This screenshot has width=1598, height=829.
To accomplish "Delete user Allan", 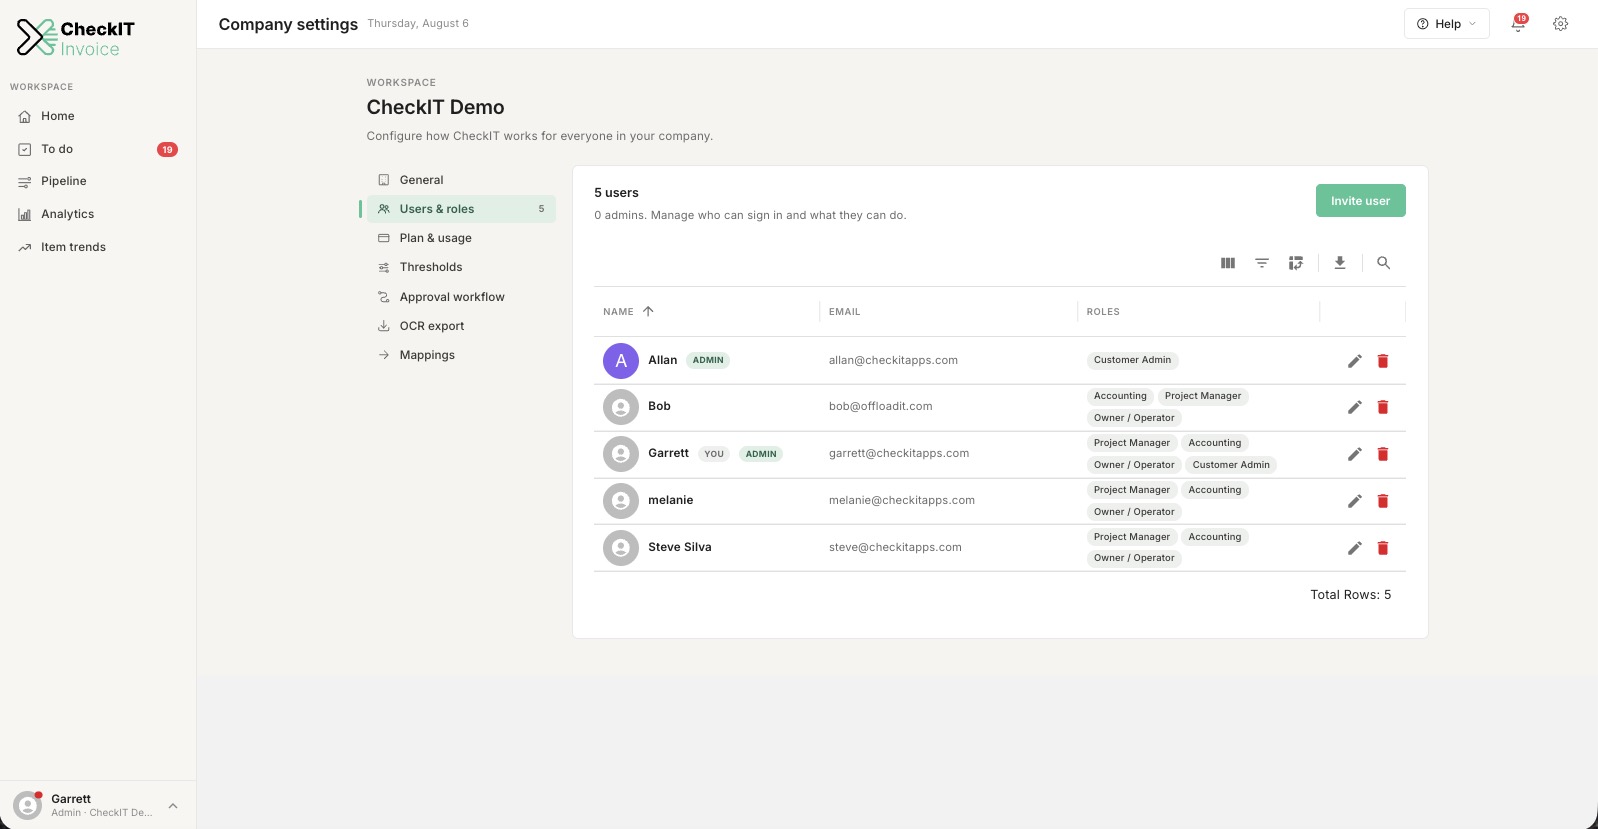I will click(x=1383, y=361).
